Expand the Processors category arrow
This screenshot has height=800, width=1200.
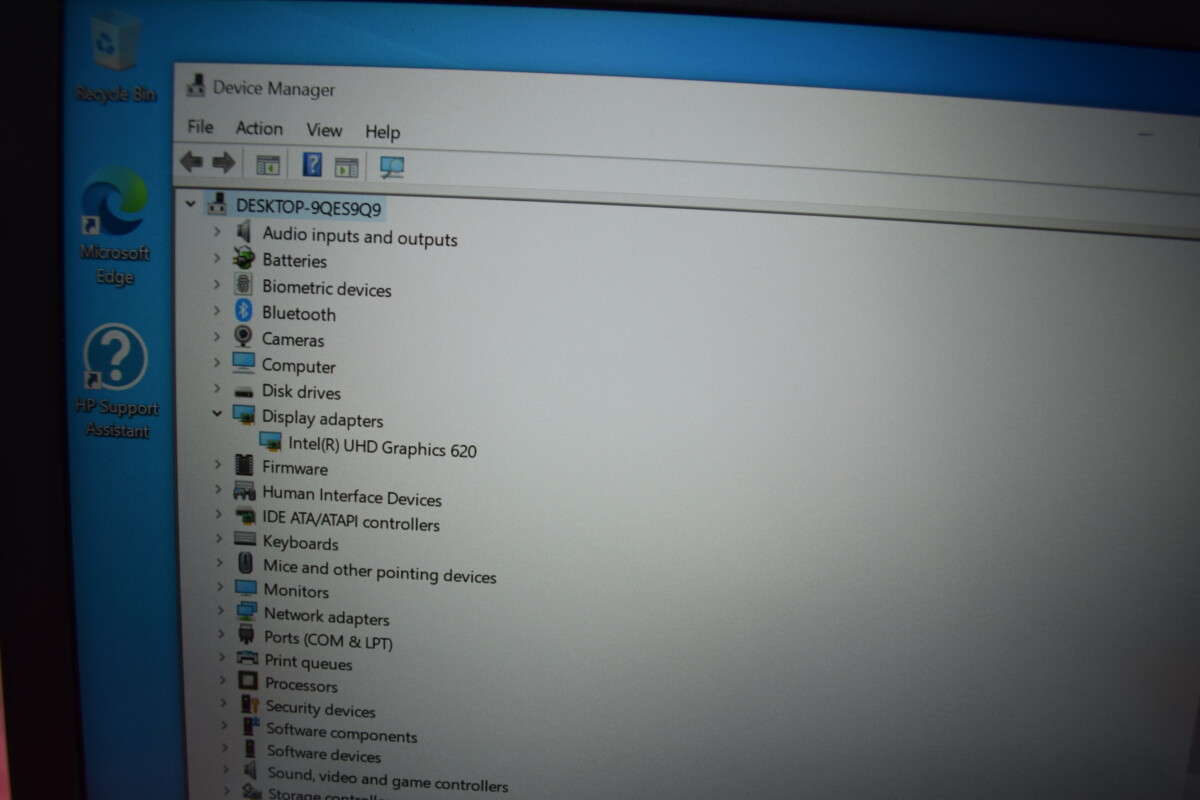221,681
